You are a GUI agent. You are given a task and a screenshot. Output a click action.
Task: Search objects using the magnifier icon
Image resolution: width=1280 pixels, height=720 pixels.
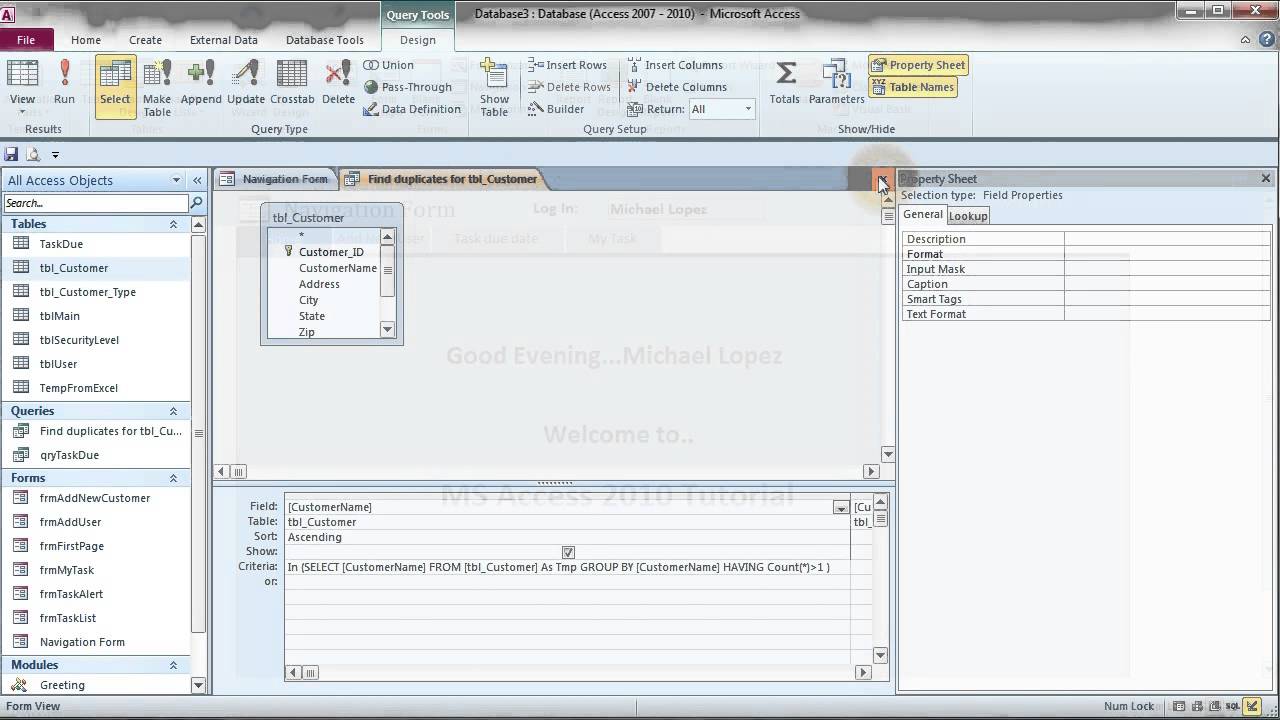point(196,203)
